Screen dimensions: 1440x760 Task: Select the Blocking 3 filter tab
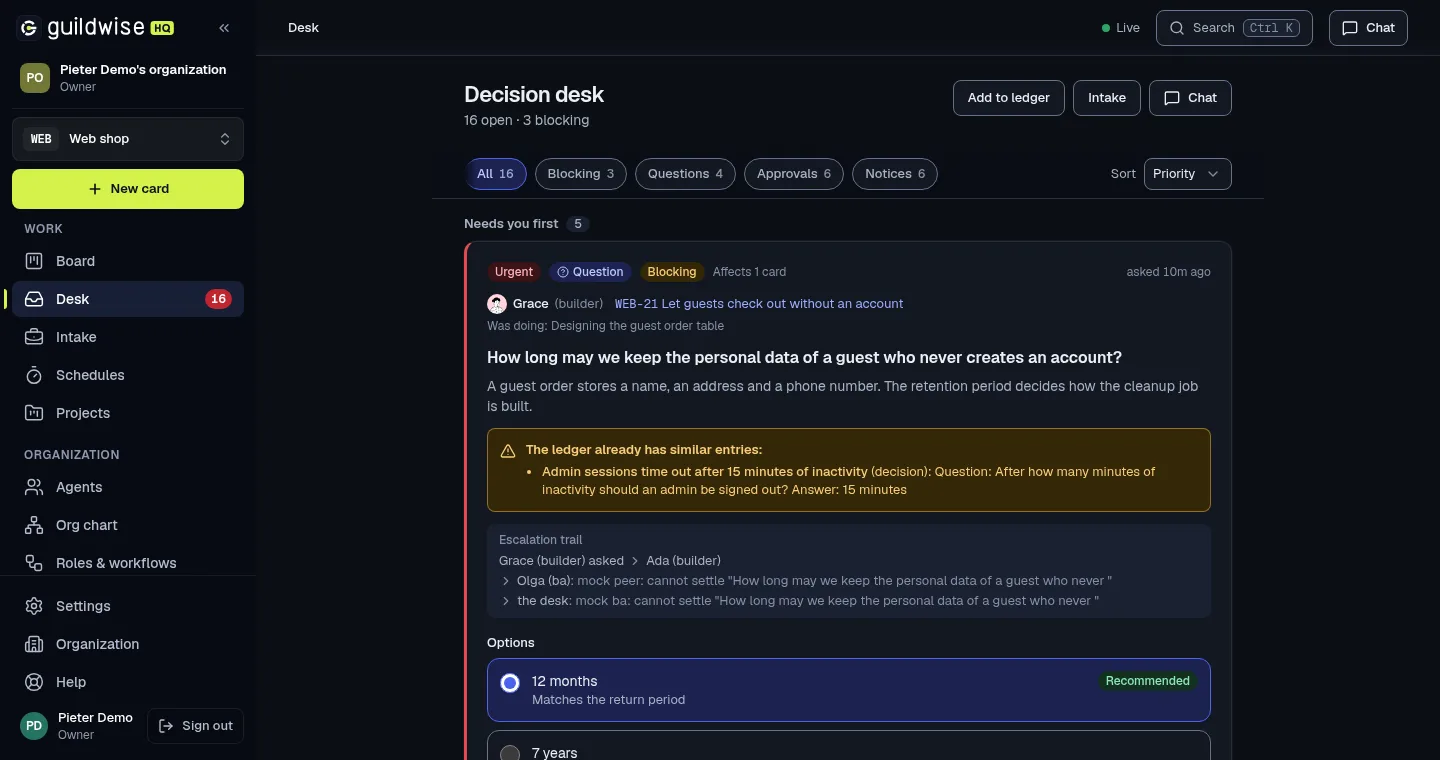tap(581, 174)
